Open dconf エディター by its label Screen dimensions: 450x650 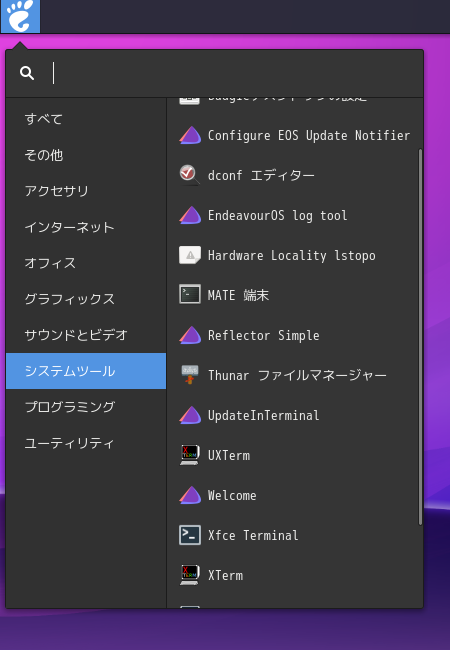261,175
